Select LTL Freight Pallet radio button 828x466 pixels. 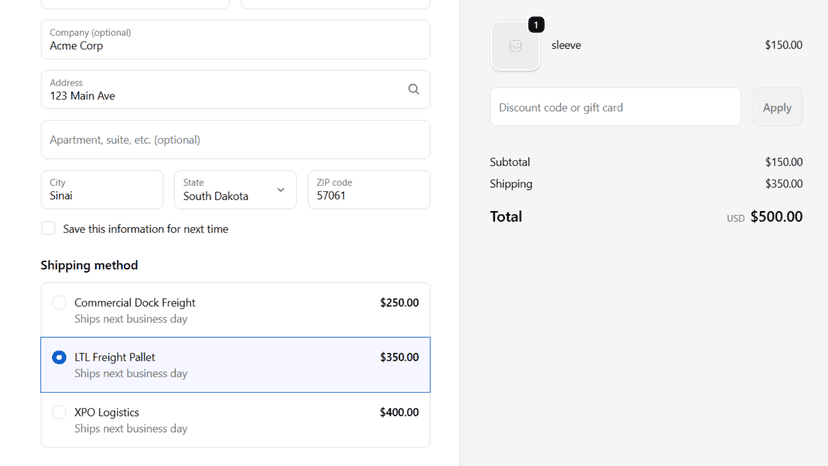coord(59,357)
